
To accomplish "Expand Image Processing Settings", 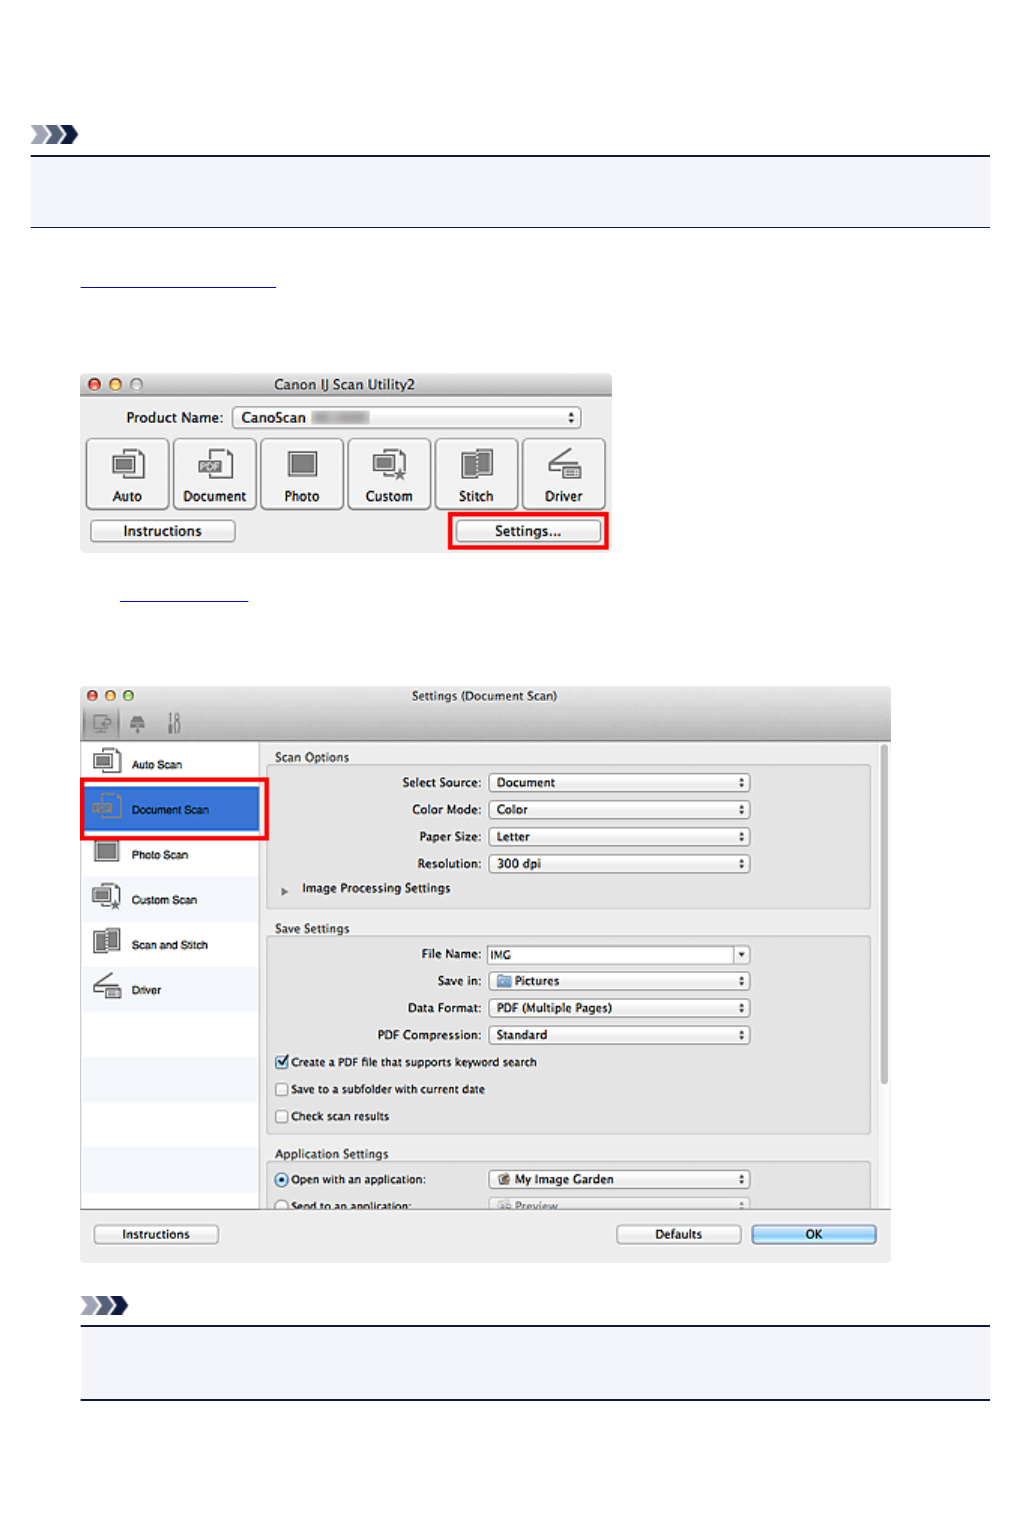I will [x=285, y=889].
